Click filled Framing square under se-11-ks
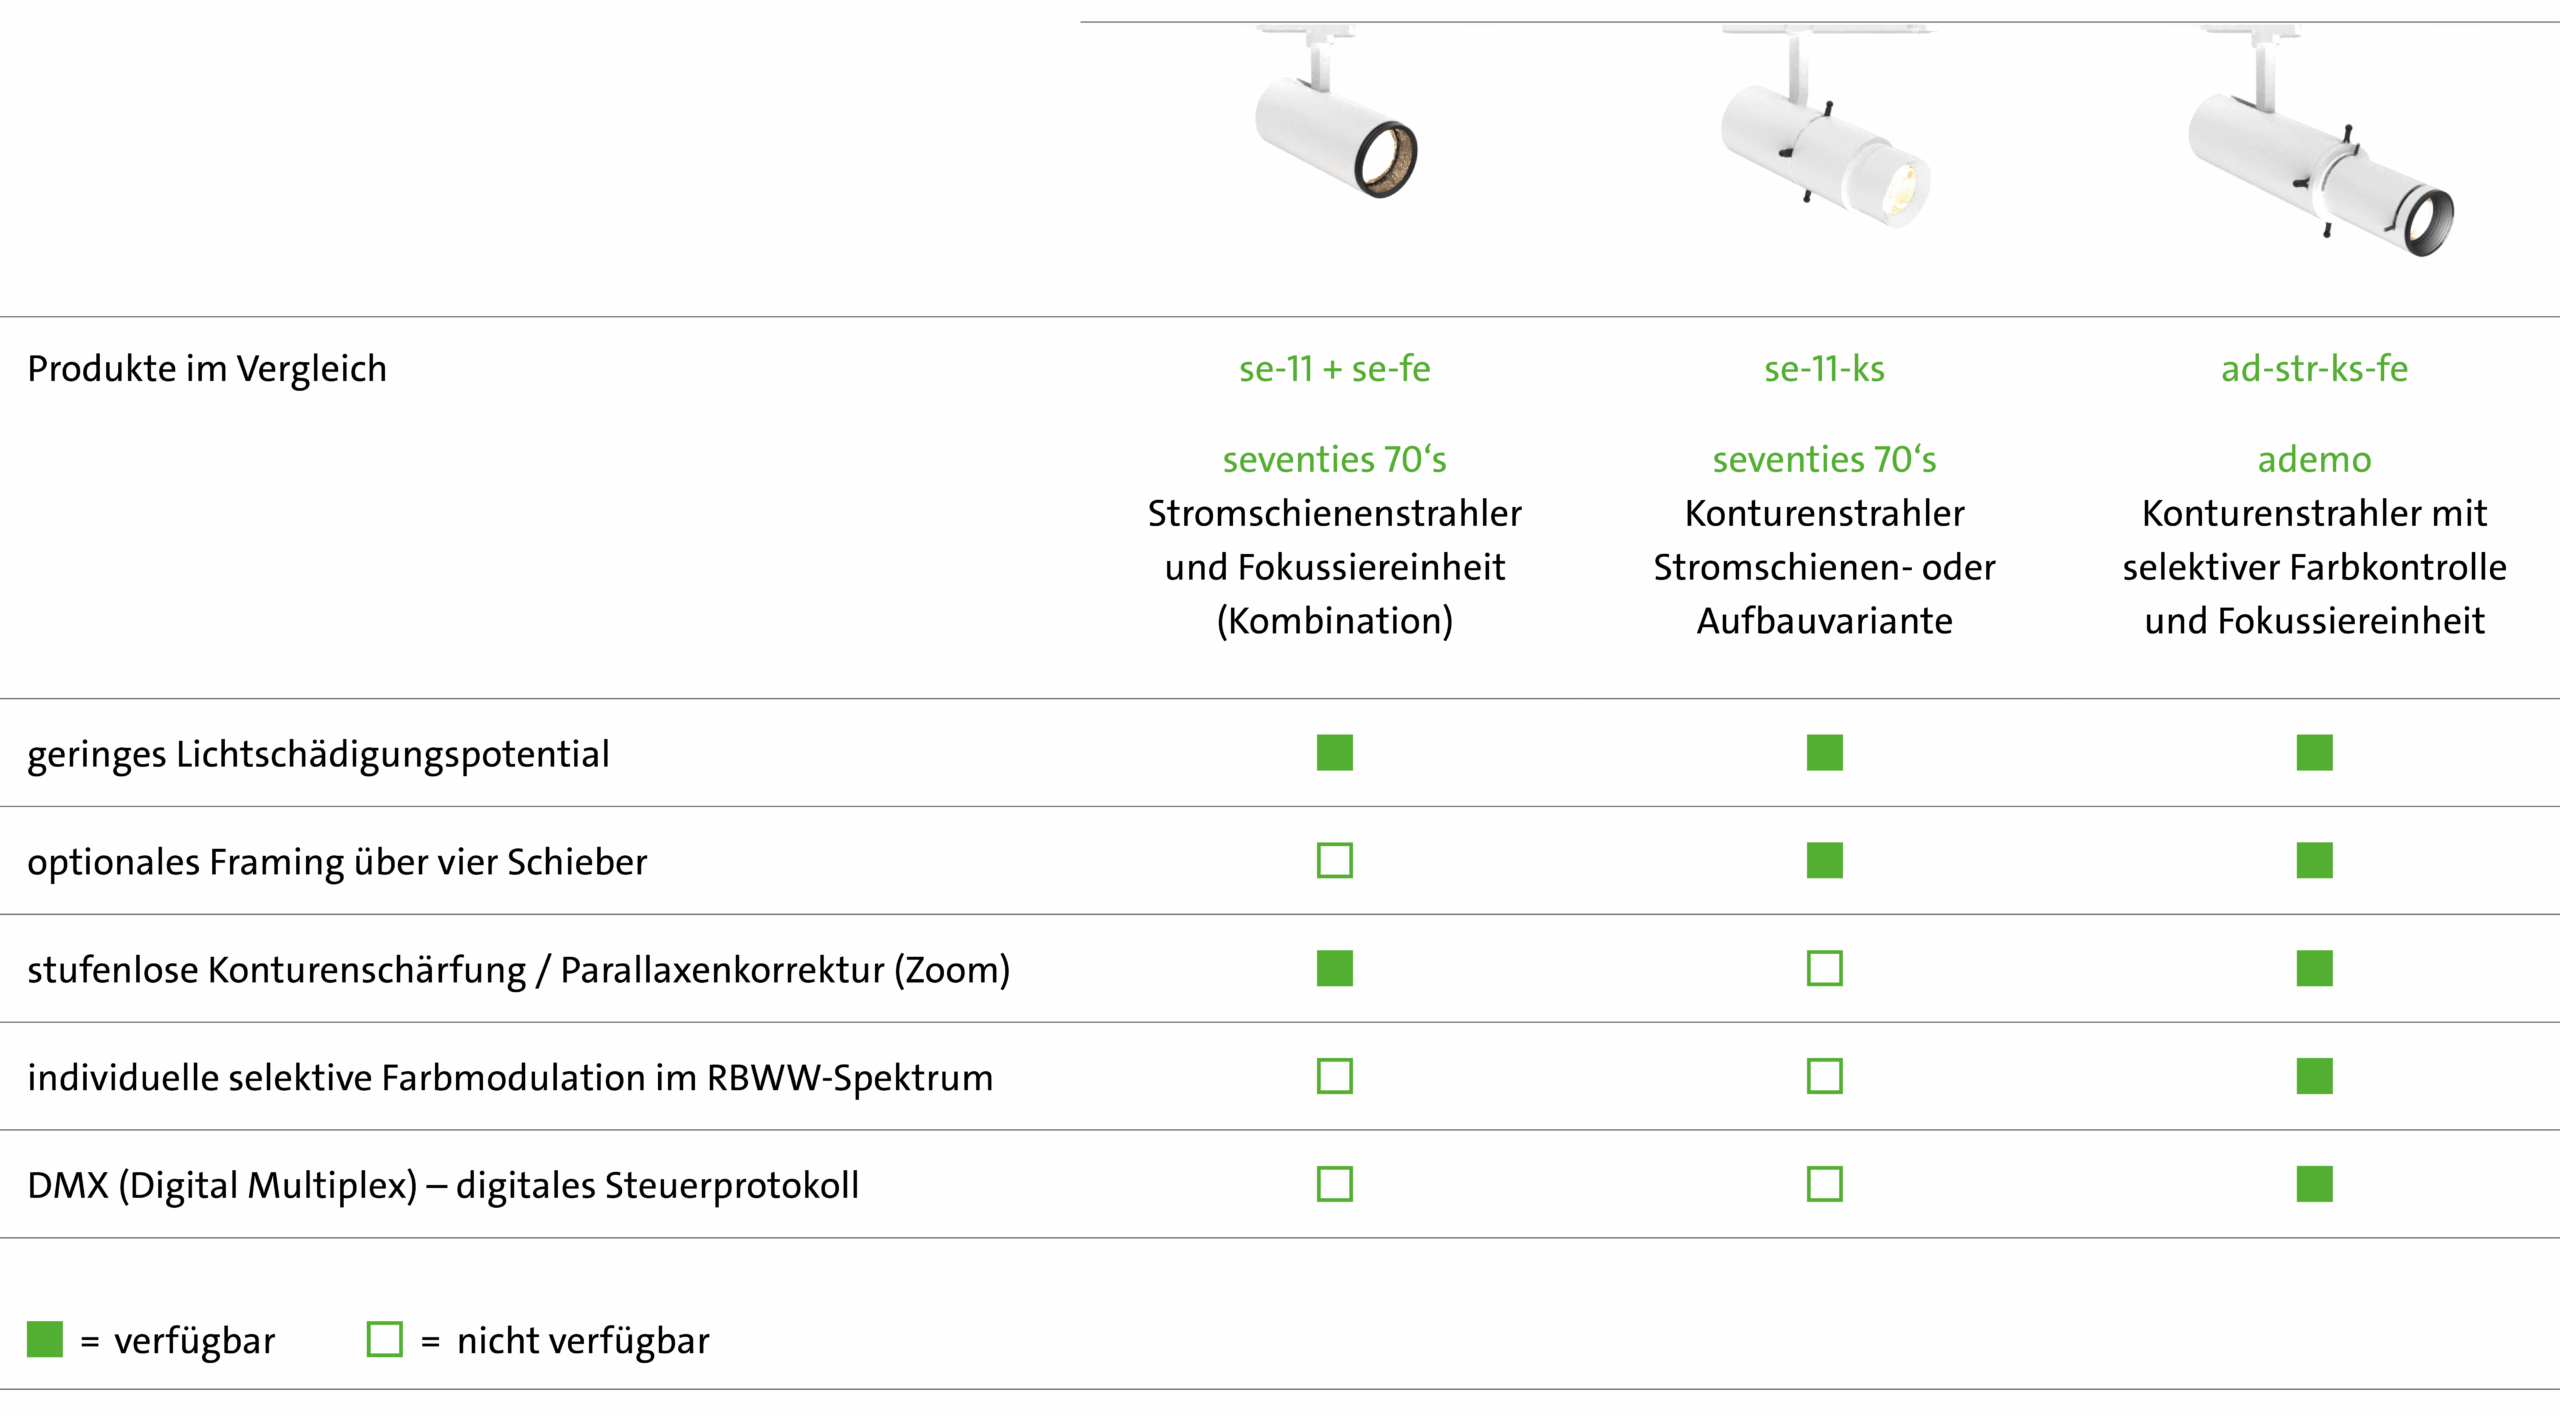 tap(1825, 861)
